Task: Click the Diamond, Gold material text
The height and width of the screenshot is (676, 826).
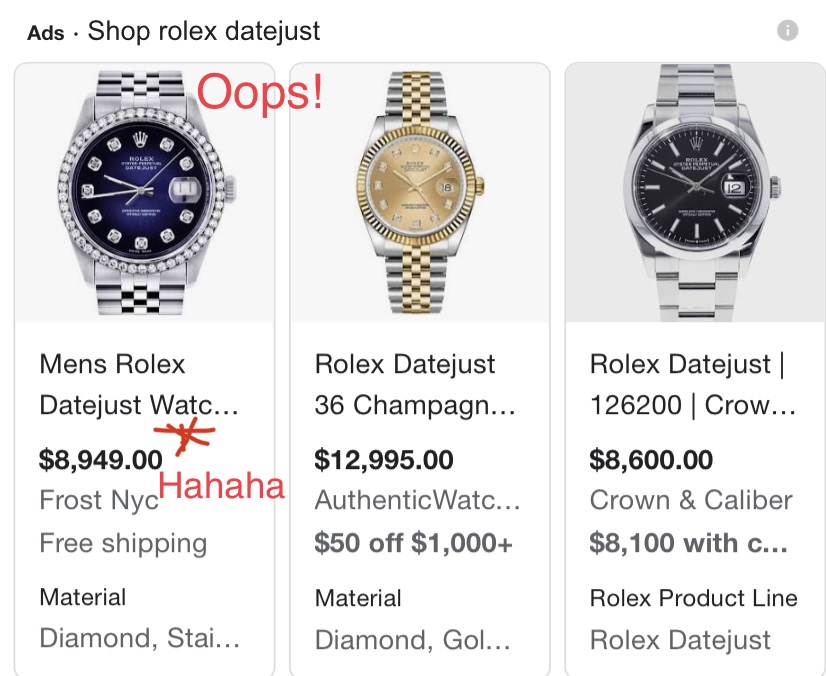Action: click(x=412, y=640)
